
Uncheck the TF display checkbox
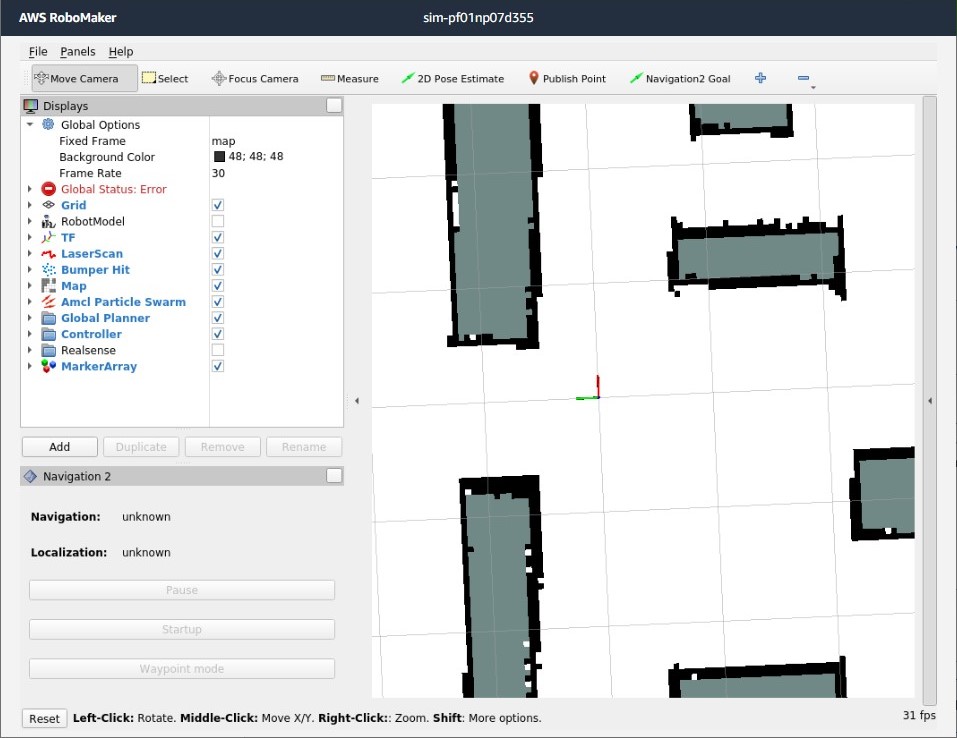point(218,237)
